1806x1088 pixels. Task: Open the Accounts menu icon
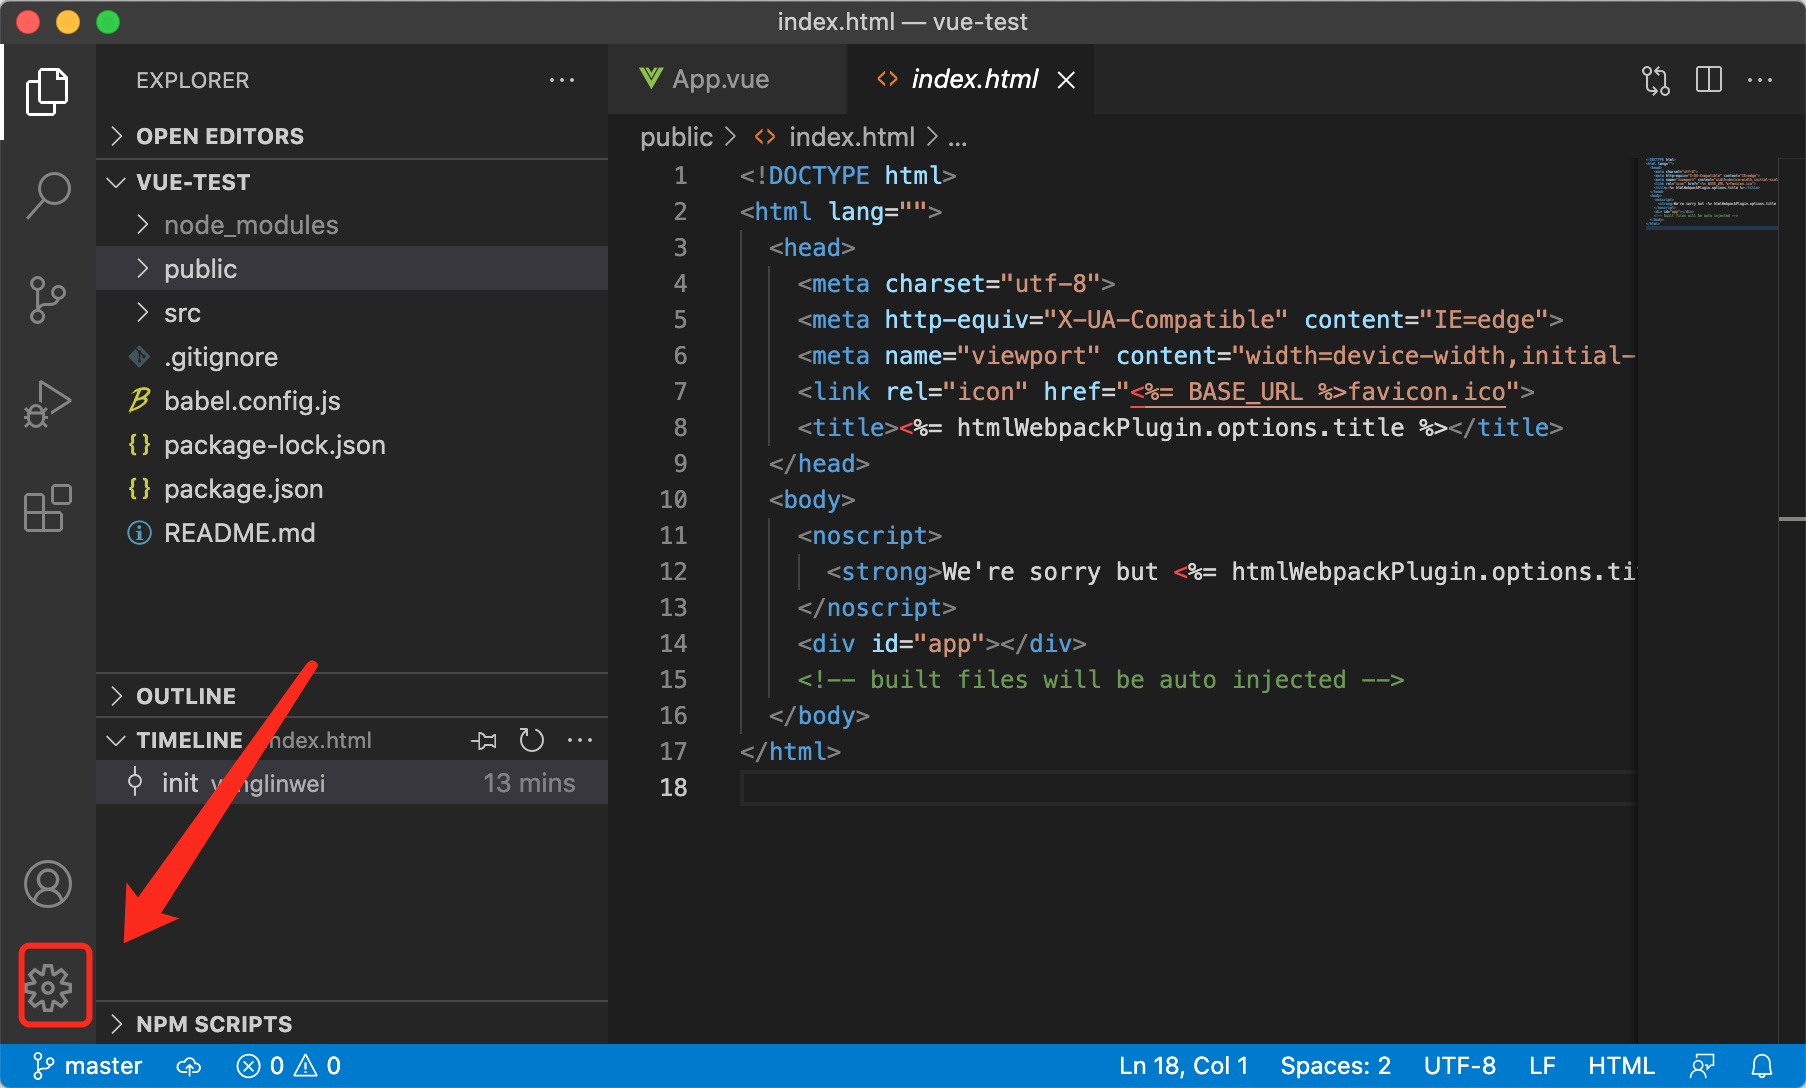[47, 884]
